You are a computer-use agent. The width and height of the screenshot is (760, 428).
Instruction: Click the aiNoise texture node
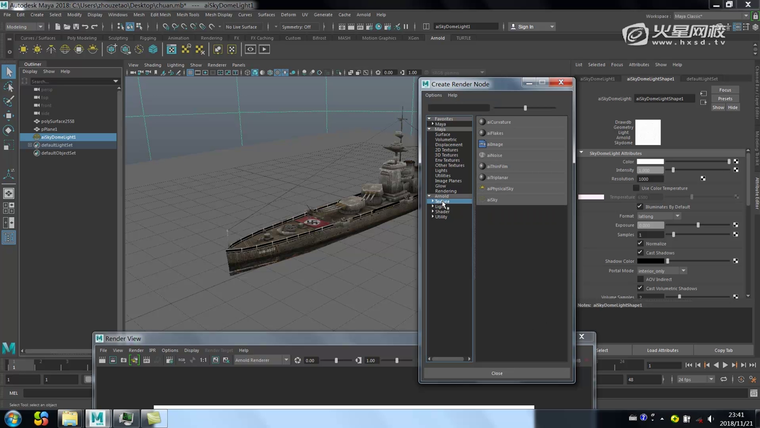click(x=495, y=155)
